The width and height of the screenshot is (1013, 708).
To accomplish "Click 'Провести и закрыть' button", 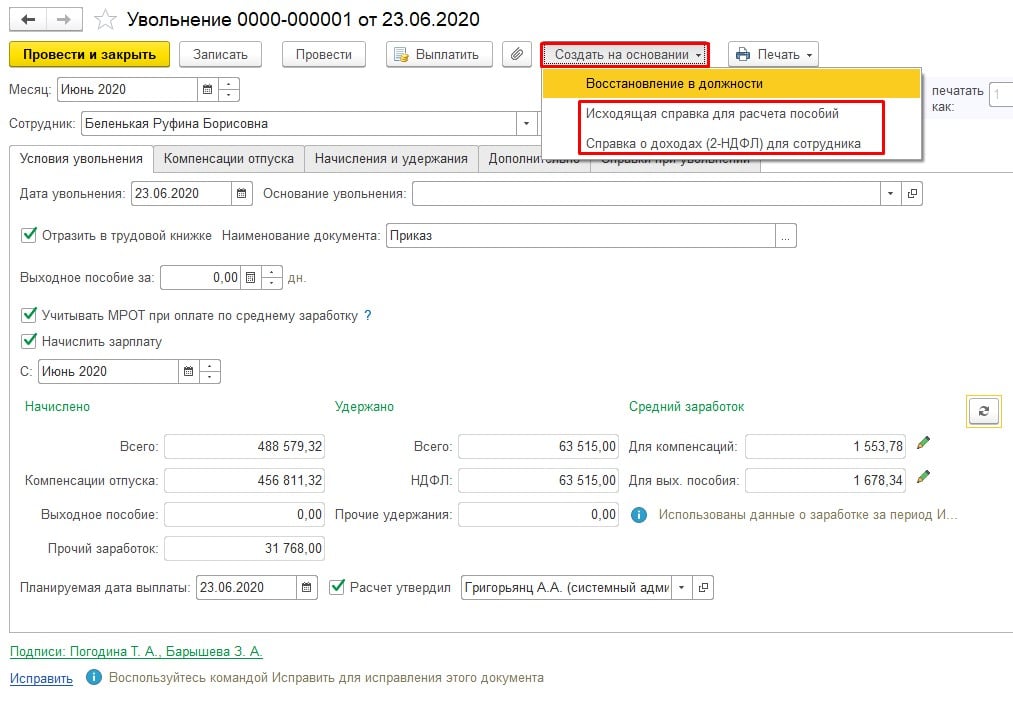I will coord(89,54).
